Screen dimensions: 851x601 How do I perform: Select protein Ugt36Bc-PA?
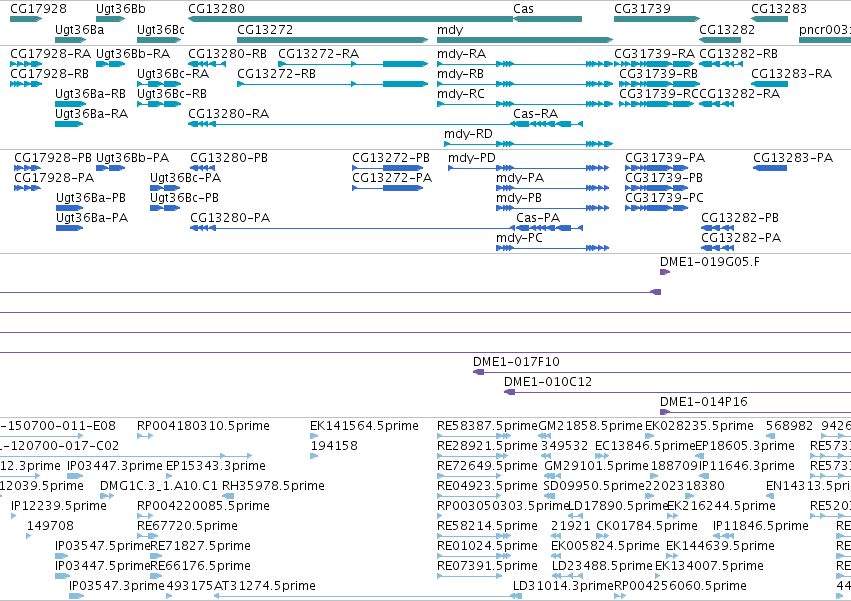186,178
